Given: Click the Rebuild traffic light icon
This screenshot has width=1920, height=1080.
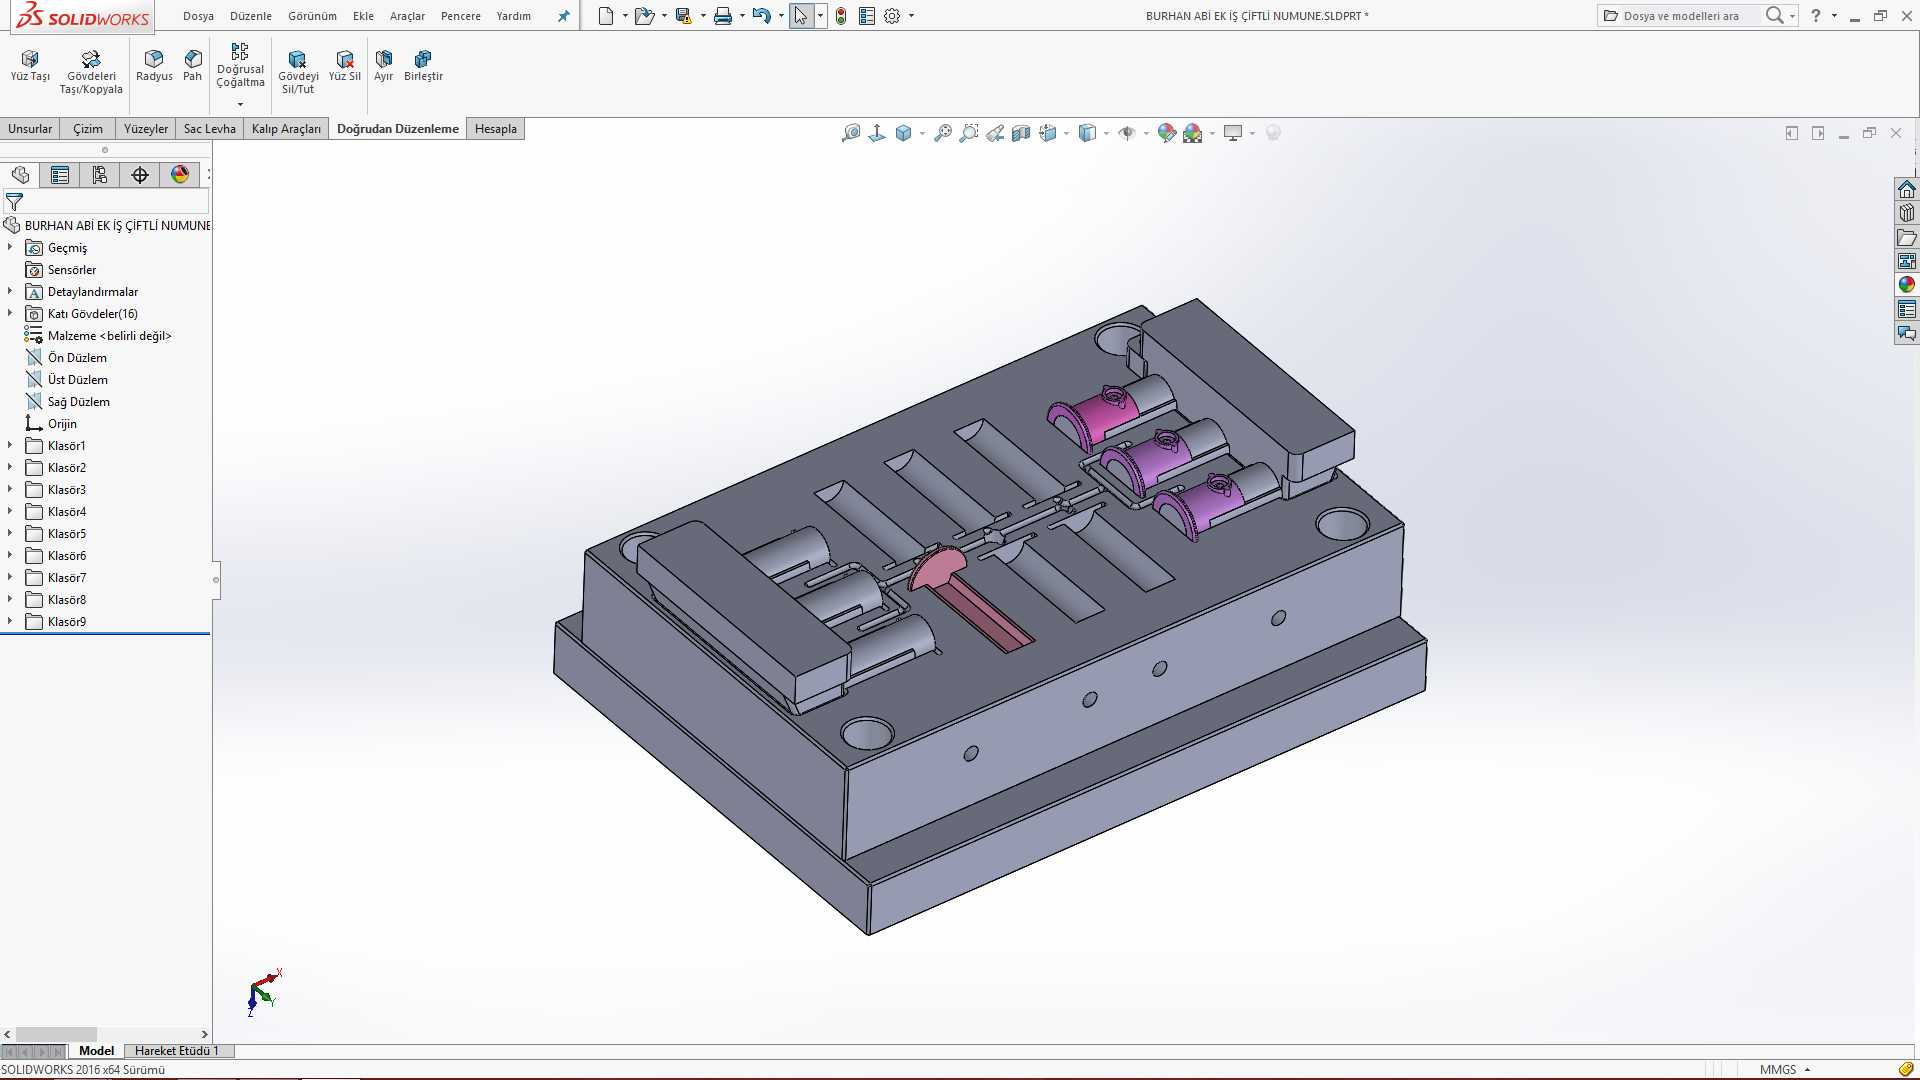Looking at the screenshot, I should [841, 16].
